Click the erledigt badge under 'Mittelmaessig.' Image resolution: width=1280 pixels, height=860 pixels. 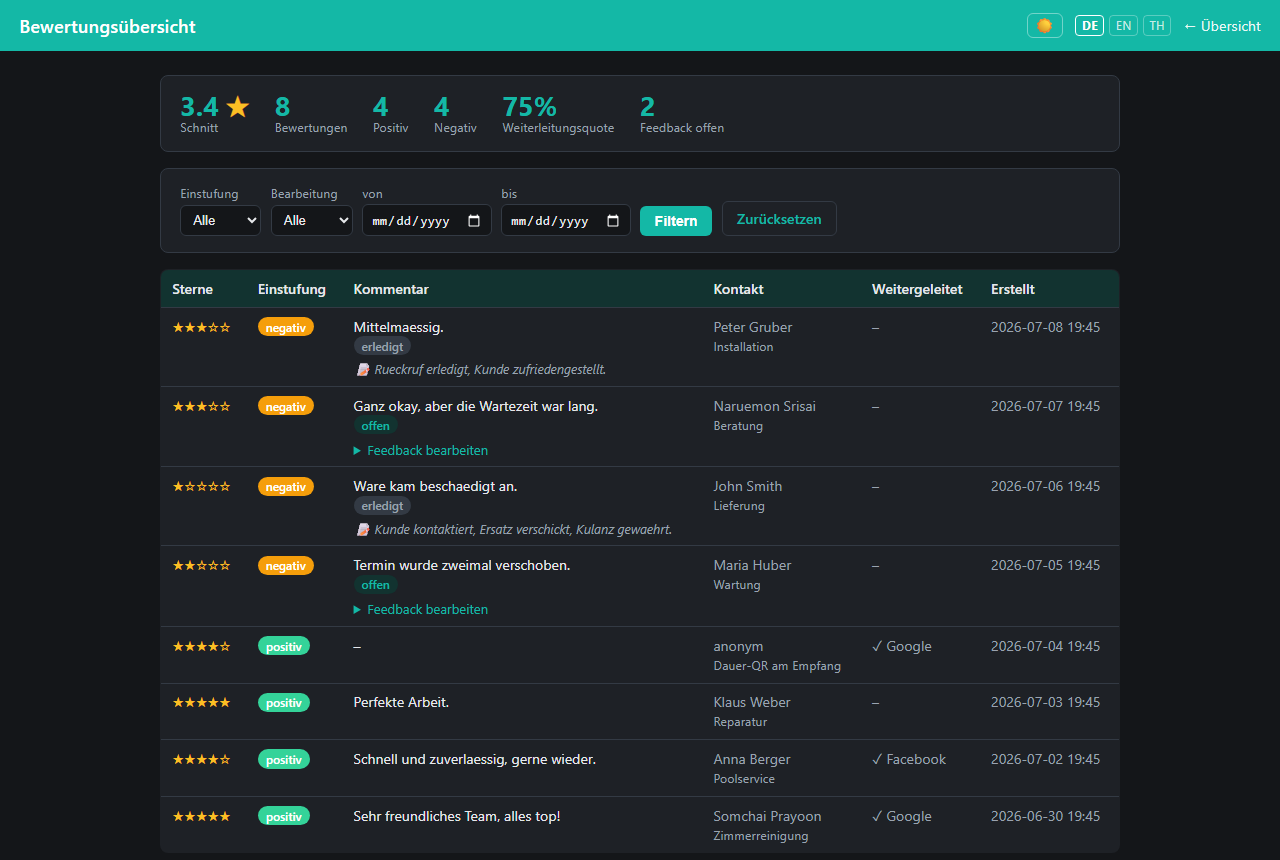382,347
